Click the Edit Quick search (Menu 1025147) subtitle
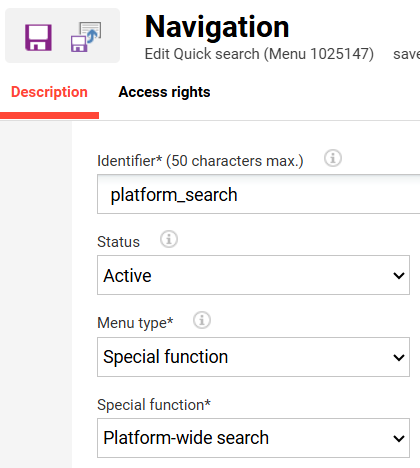Viewport: 420px width, 468px height. pos(259,54)
